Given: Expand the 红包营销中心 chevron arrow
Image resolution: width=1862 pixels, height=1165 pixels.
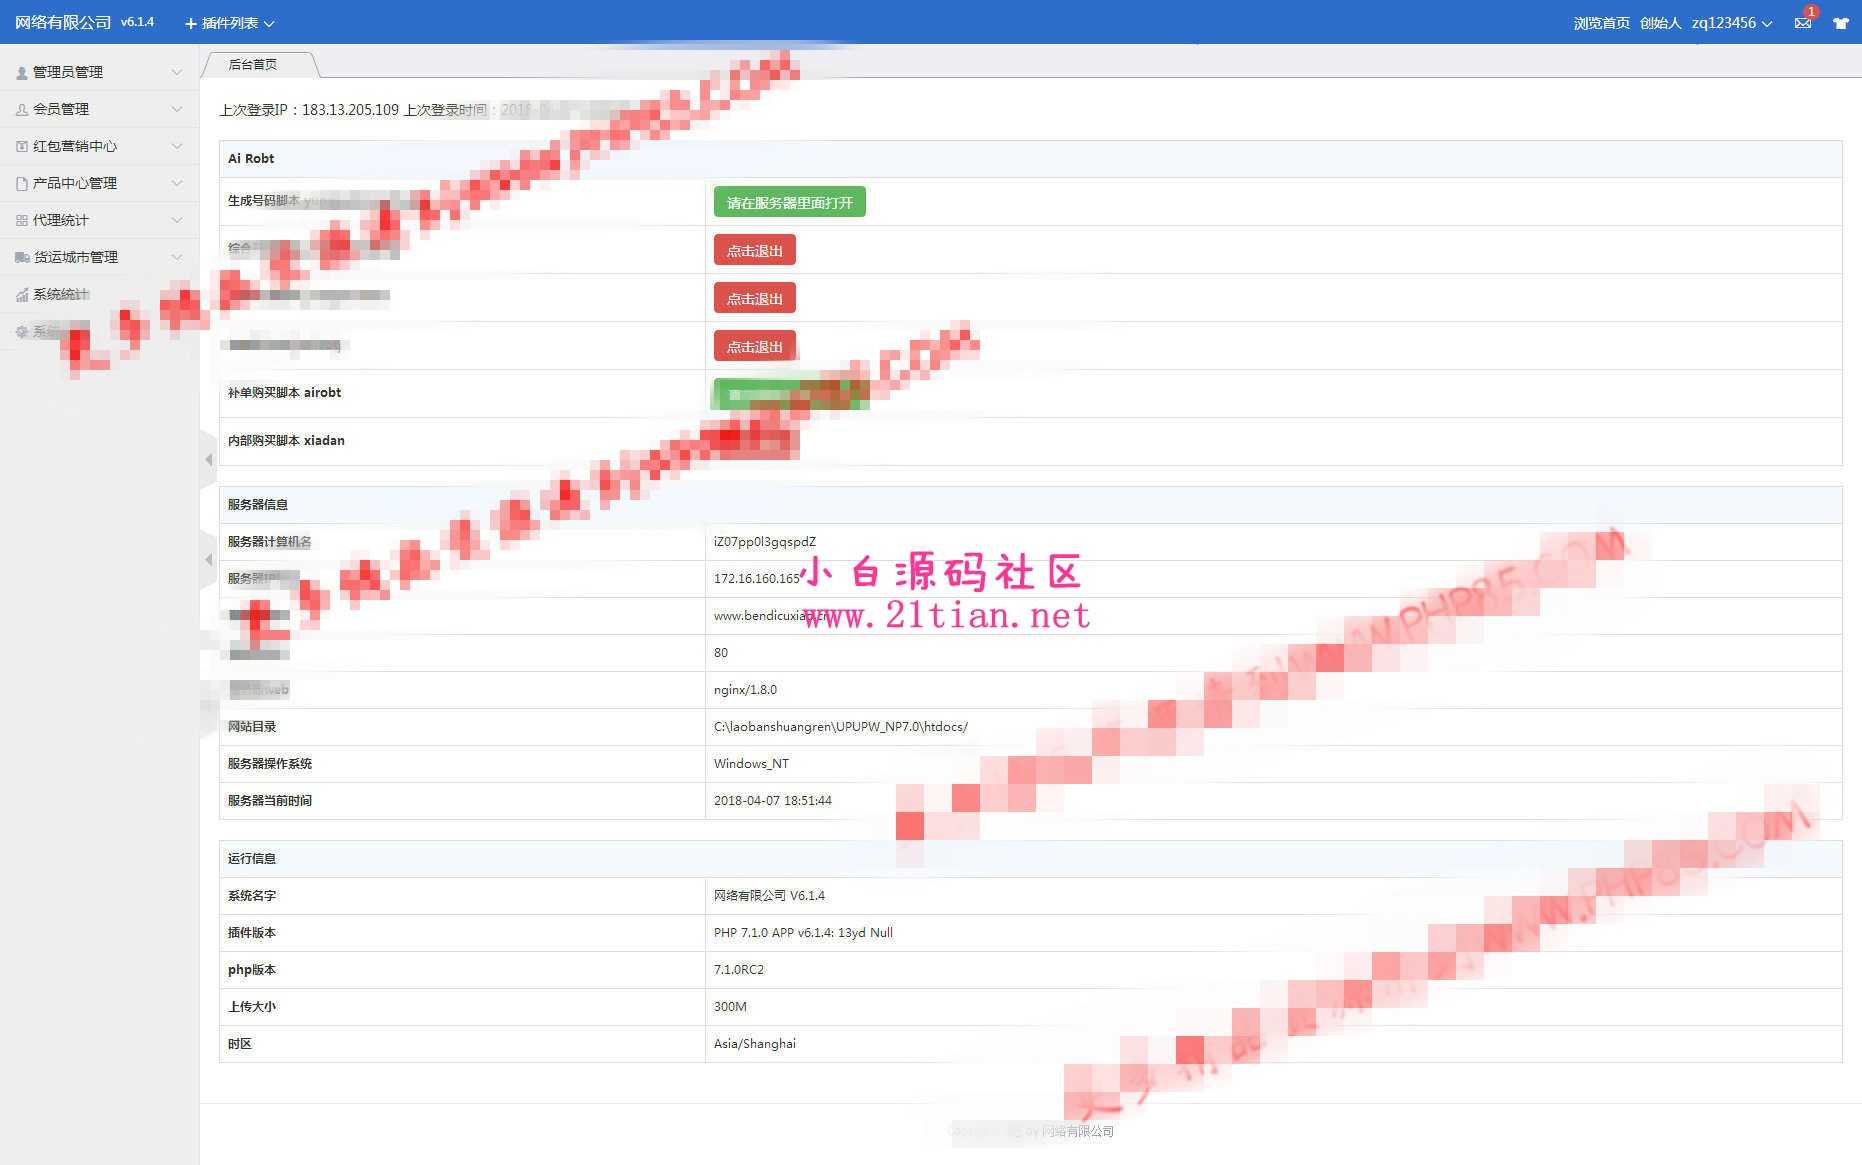Looking at the screenshot, I should (x=177, y=147).
